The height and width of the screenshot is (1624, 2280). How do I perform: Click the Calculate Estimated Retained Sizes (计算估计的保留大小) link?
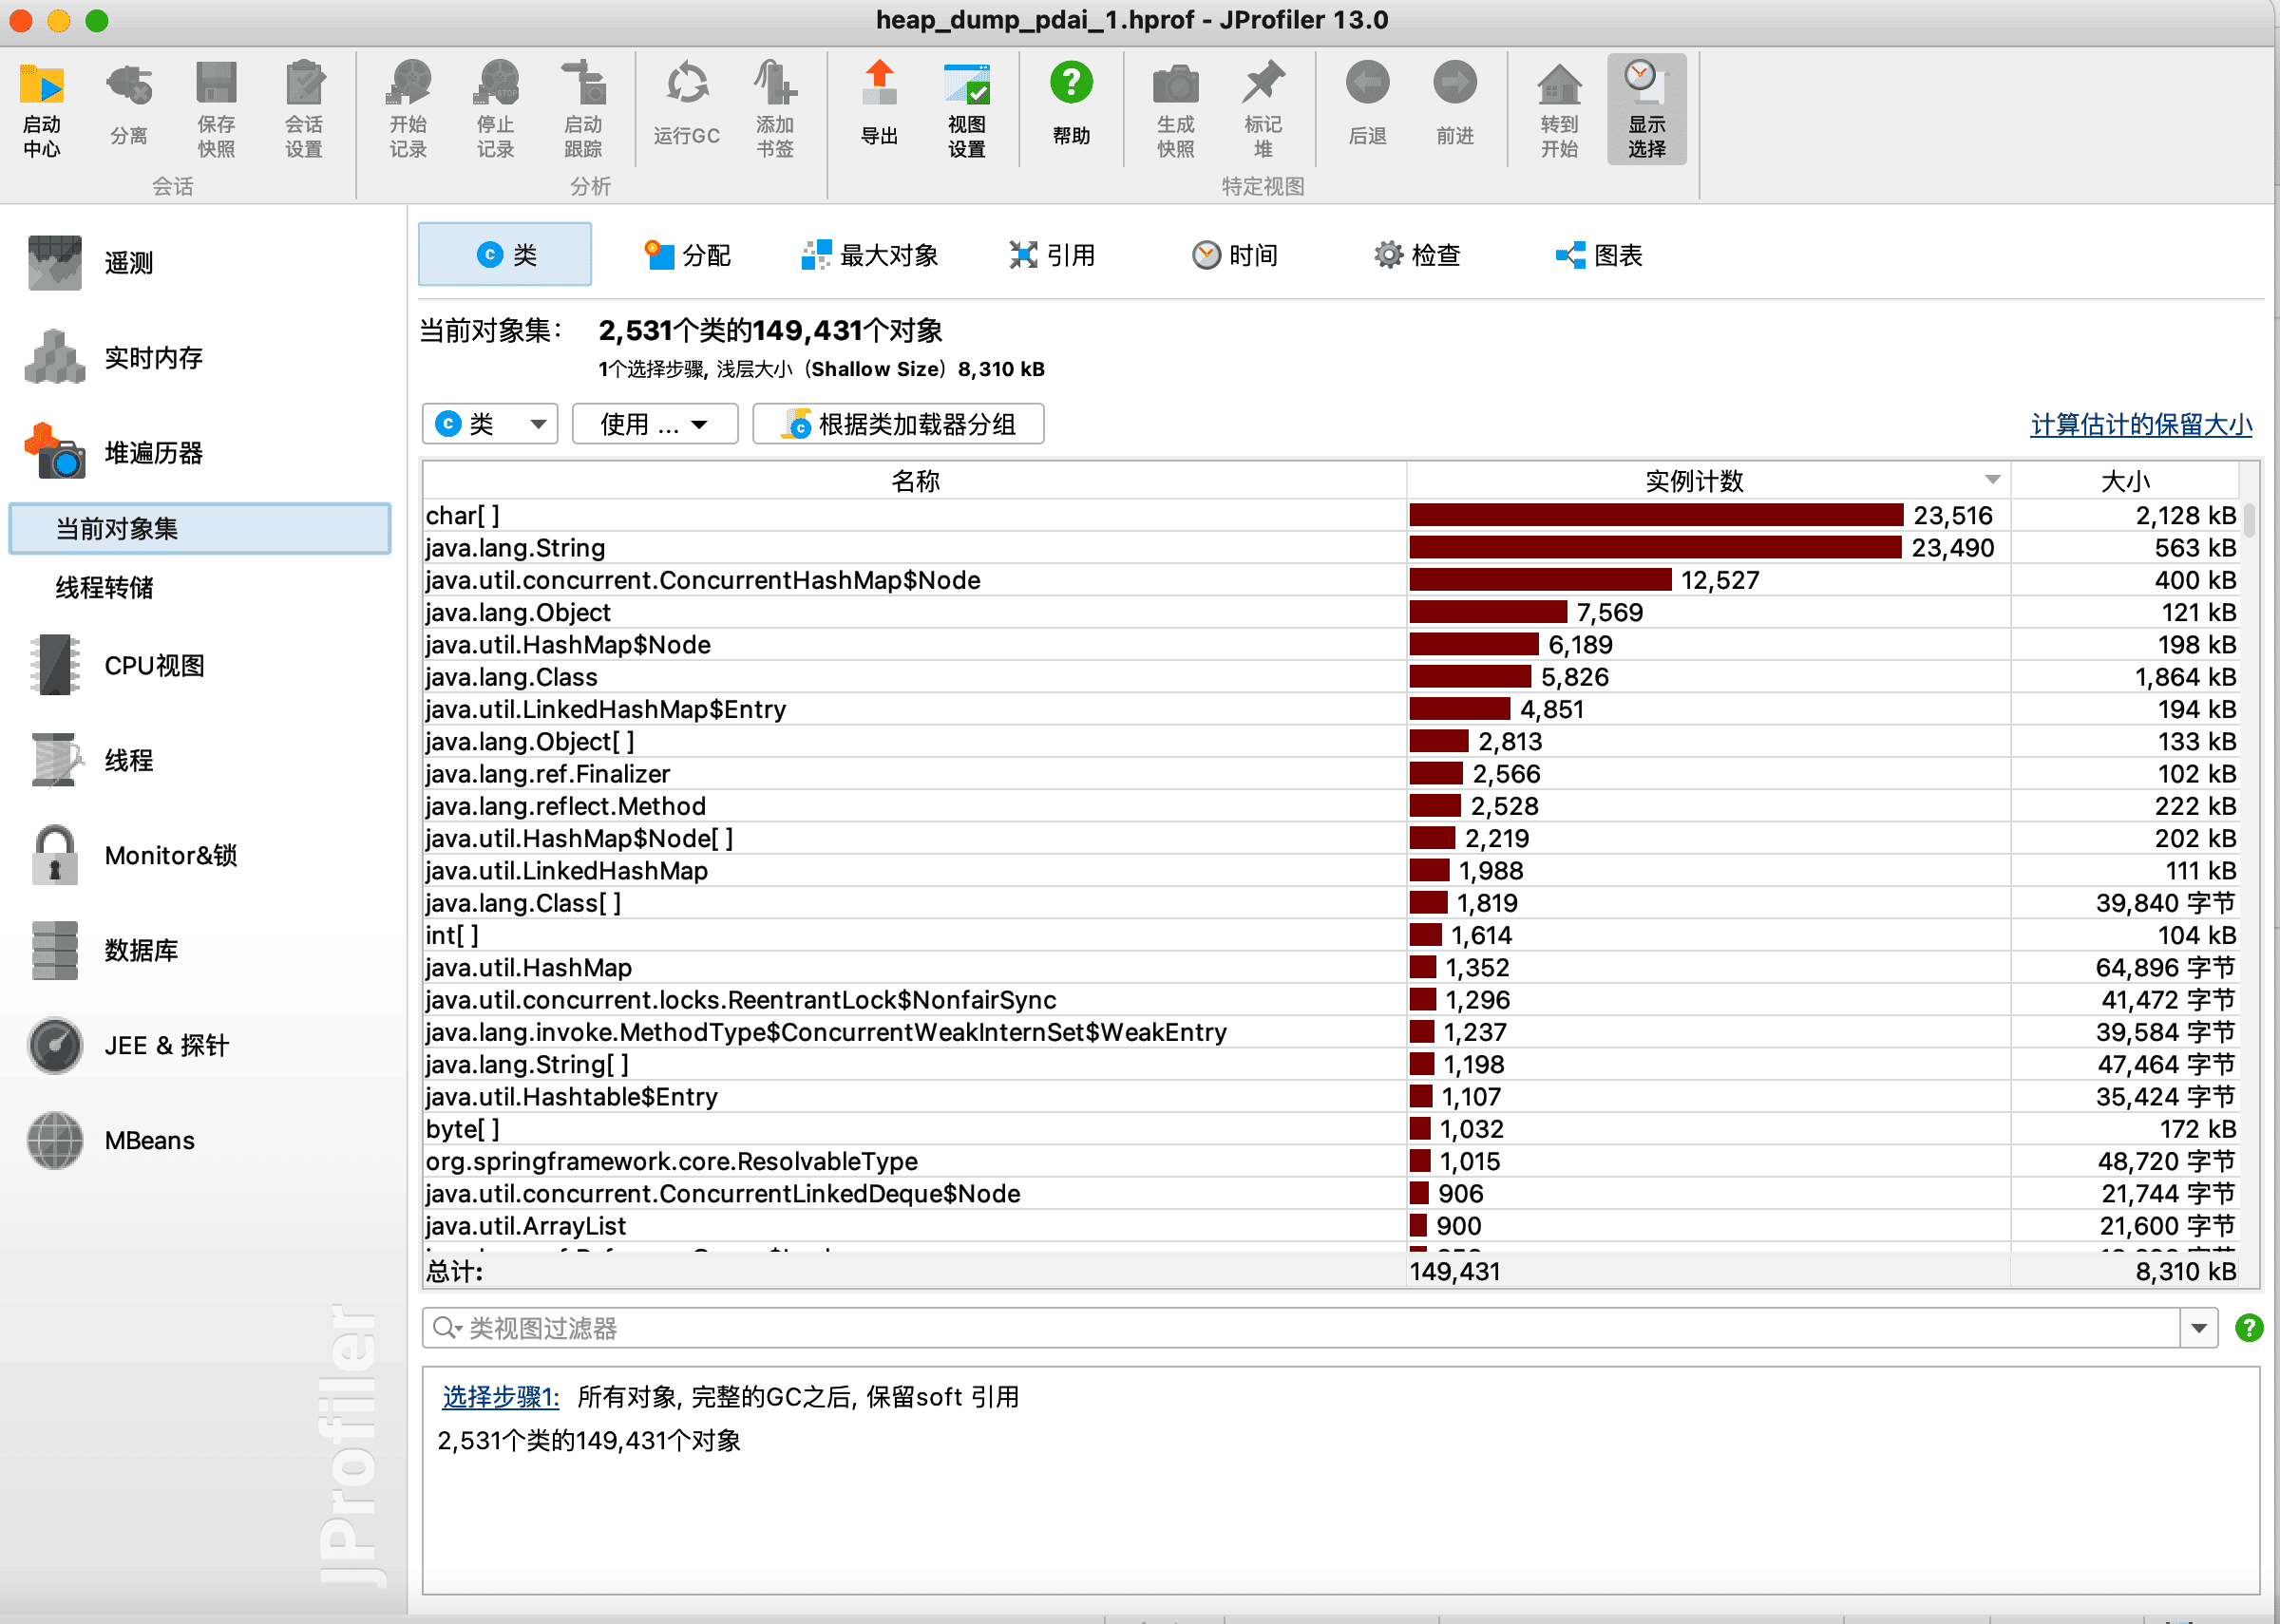tap(2140, 425)
